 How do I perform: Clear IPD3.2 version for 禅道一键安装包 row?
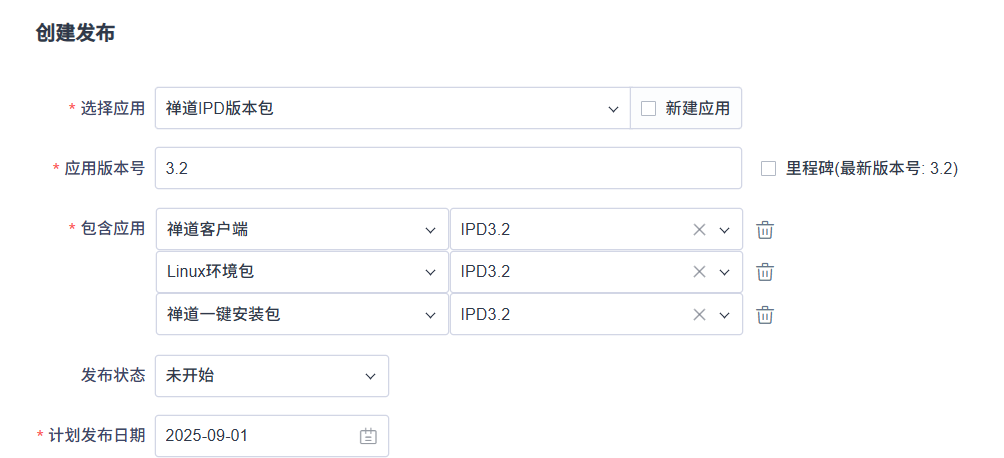pyautogui.click(x=699, y=315)
